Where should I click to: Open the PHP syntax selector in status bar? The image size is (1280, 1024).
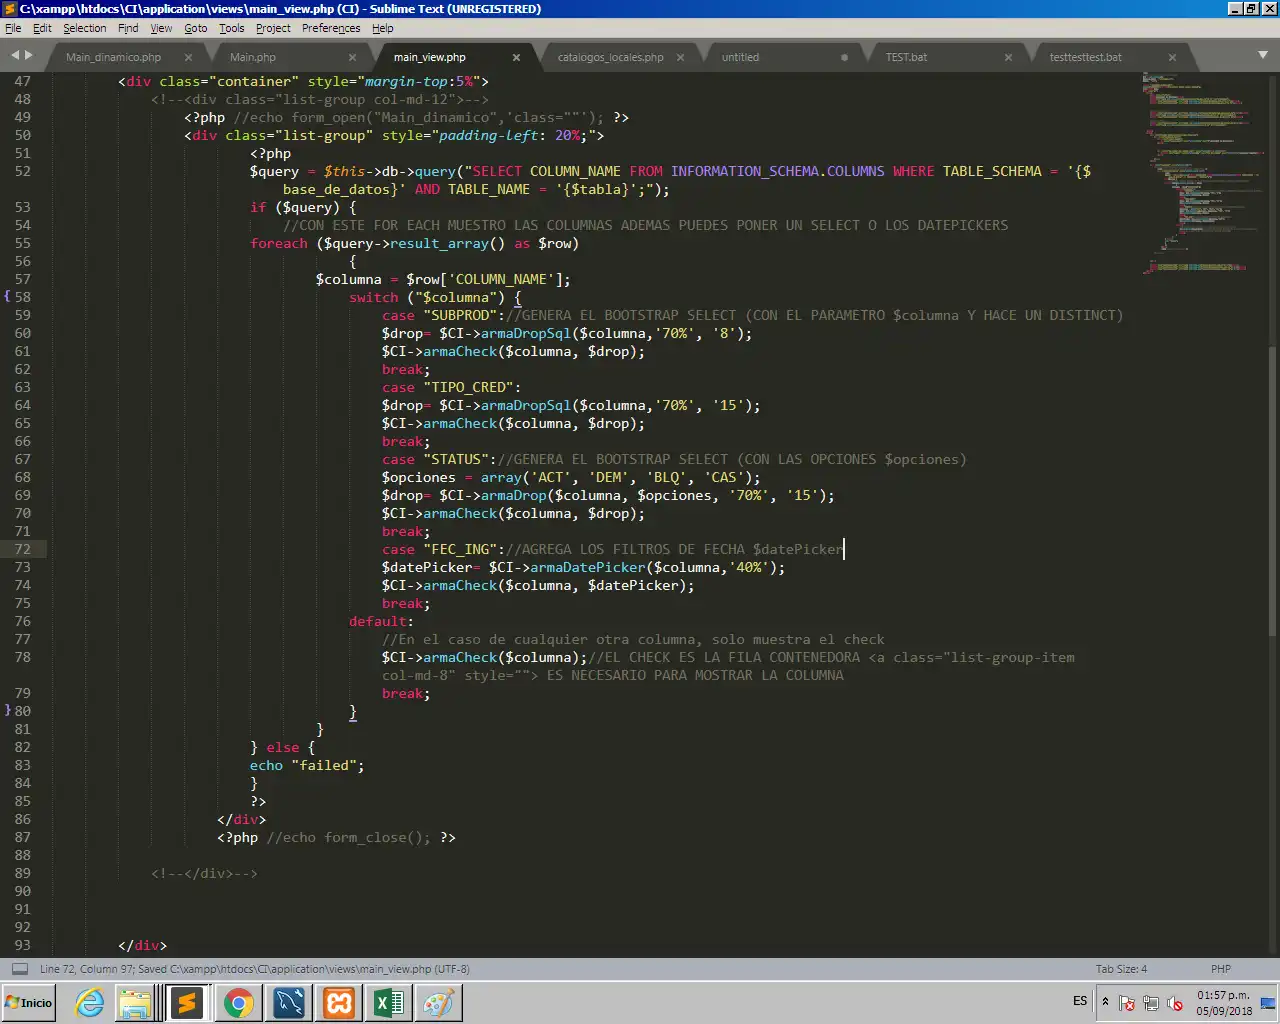(1220, 969)
